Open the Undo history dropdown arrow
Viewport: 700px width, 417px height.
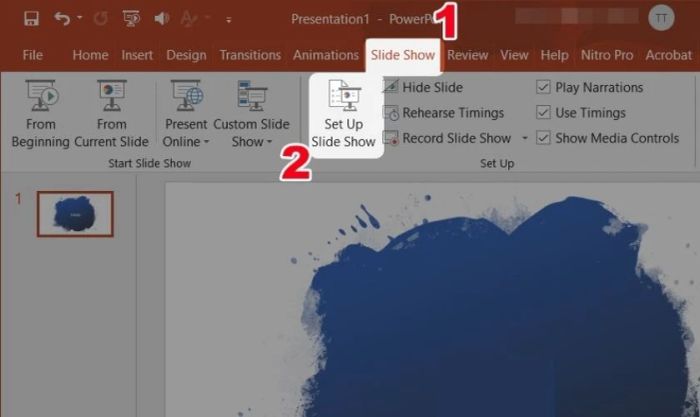pyautogui.click(x=79, y=18)
